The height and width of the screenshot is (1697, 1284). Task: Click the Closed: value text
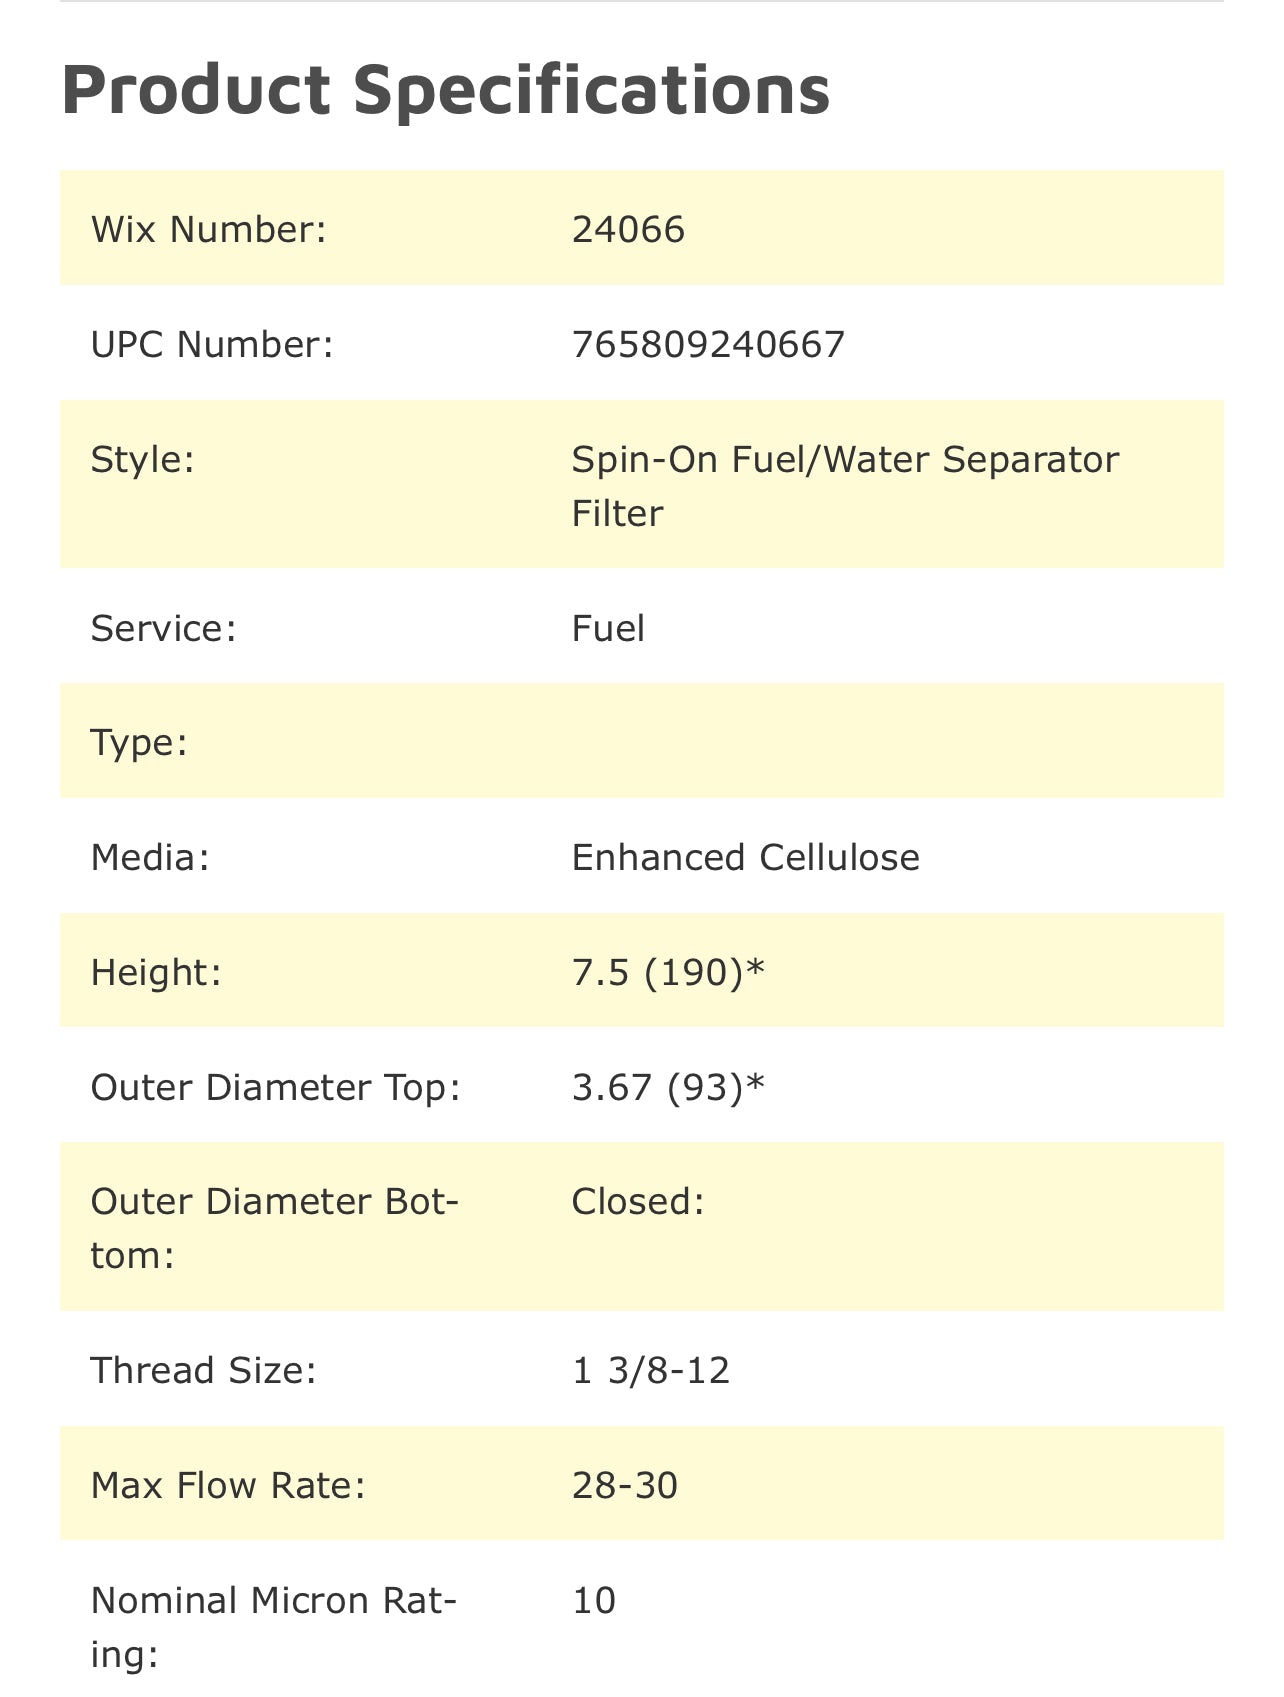point(638,1201)
